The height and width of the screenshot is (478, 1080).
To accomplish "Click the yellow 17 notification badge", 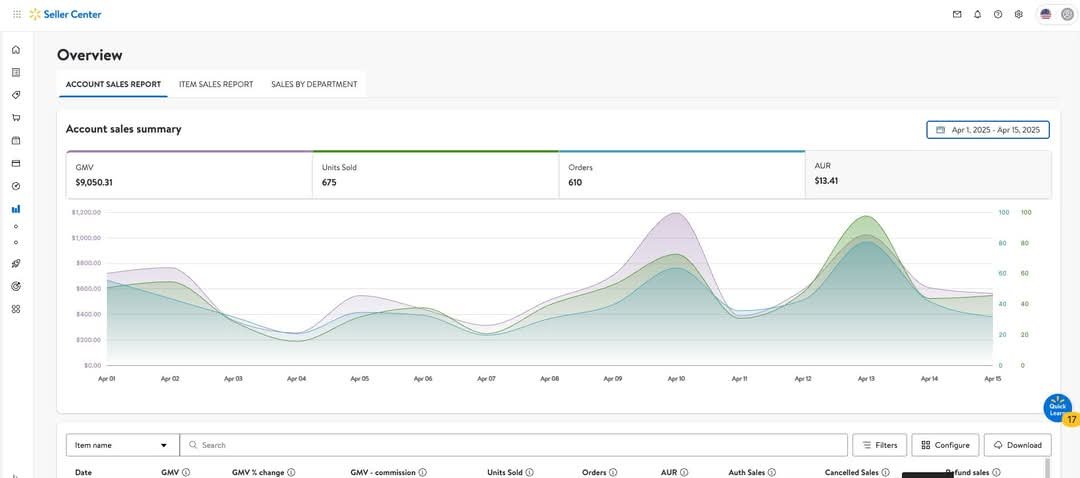I will point(1072,419).
